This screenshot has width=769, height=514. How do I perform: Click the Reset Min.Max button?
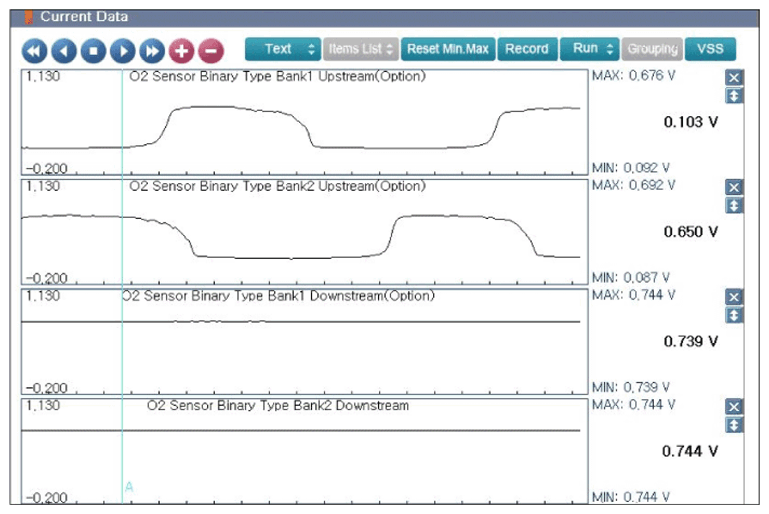448,49
